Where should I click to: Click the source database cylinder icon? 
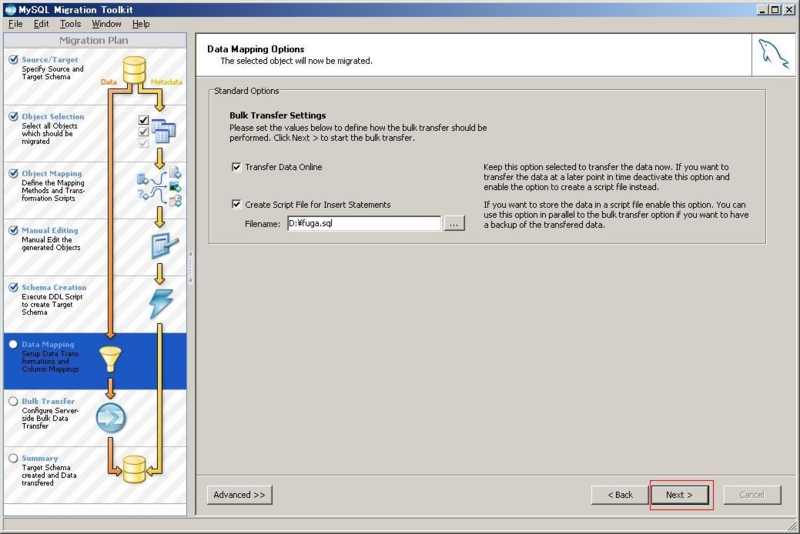tap(134, 69)
